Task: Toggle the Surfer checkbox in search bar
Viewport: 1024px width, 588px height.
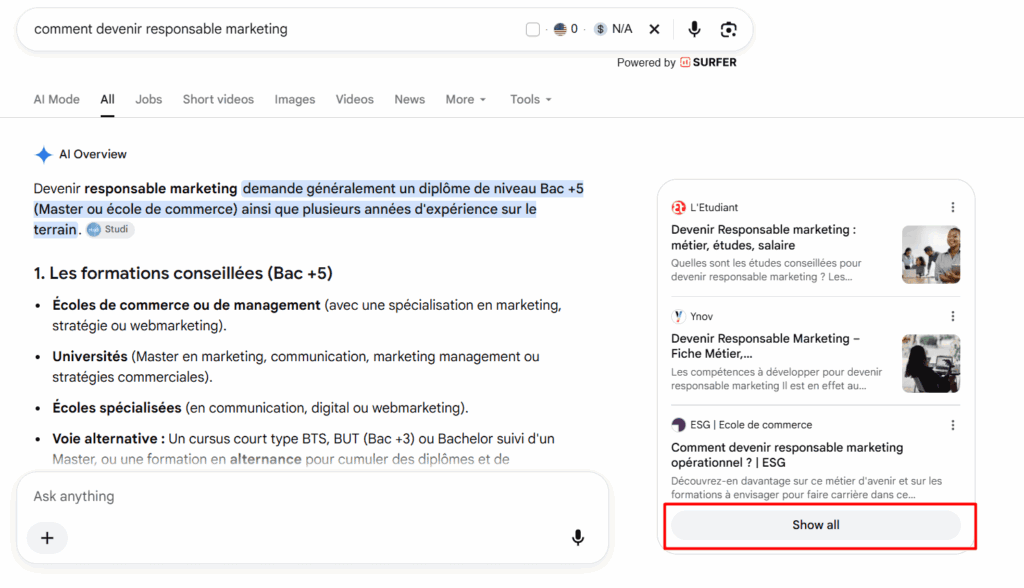Action: tap(533, 29)
